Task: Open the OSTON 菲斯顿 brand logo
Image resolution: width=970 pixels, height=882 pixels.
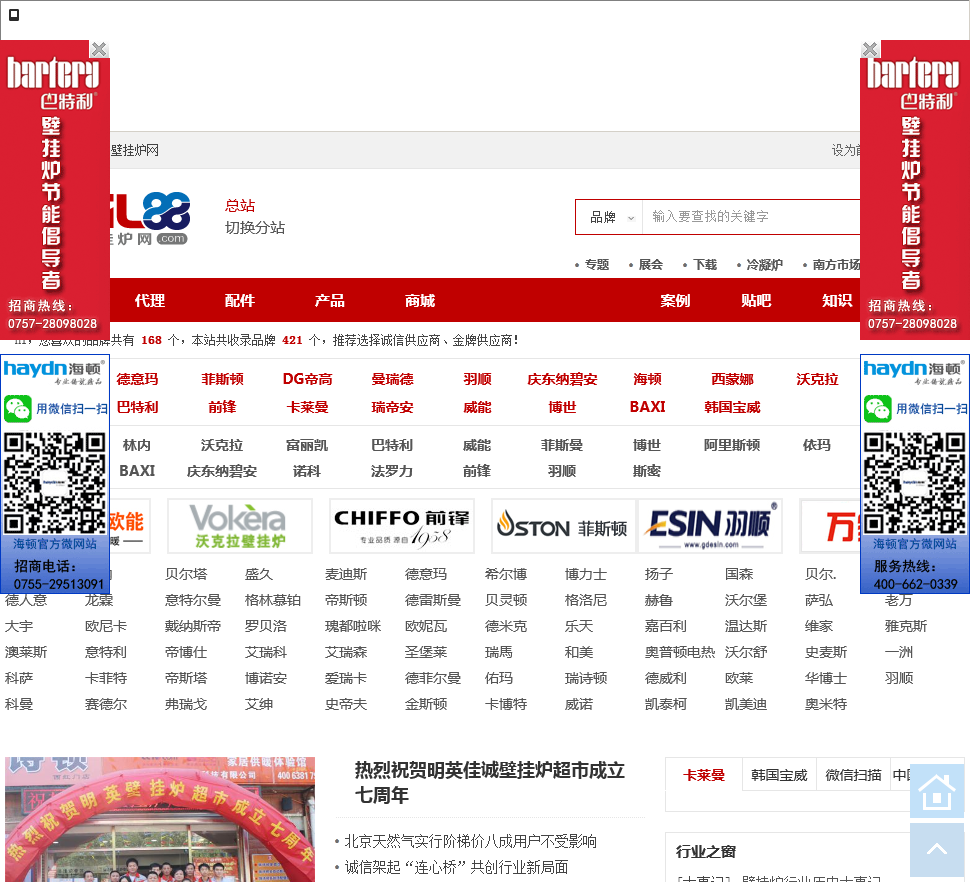Action: click(563, 526)
